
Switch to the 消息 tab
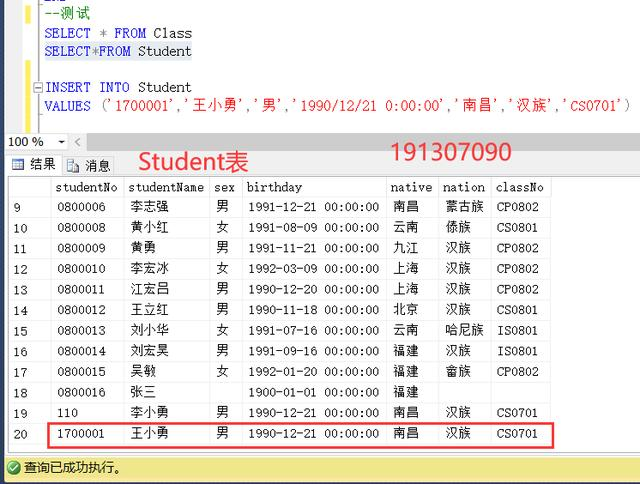click(x=89, y=166)
